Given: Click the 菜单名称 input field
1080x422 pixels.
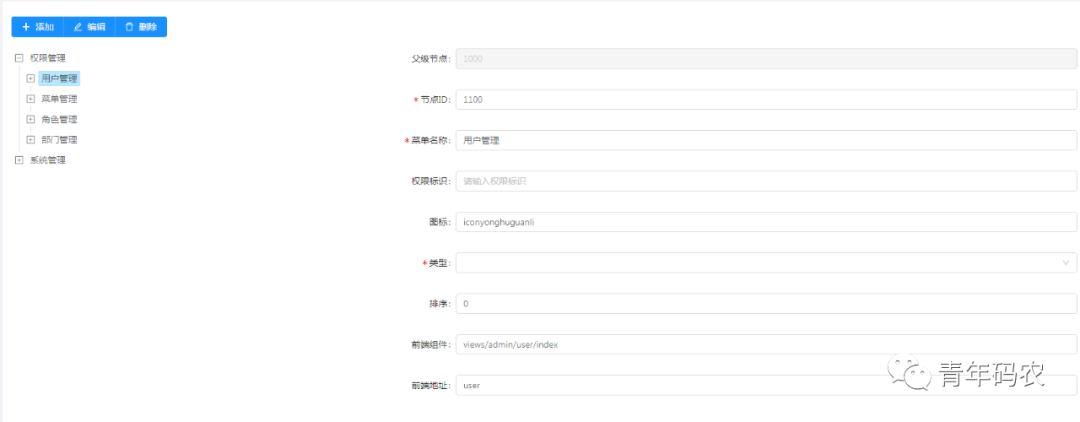Looking at the screenshot, I should click(x=766, y=140).
